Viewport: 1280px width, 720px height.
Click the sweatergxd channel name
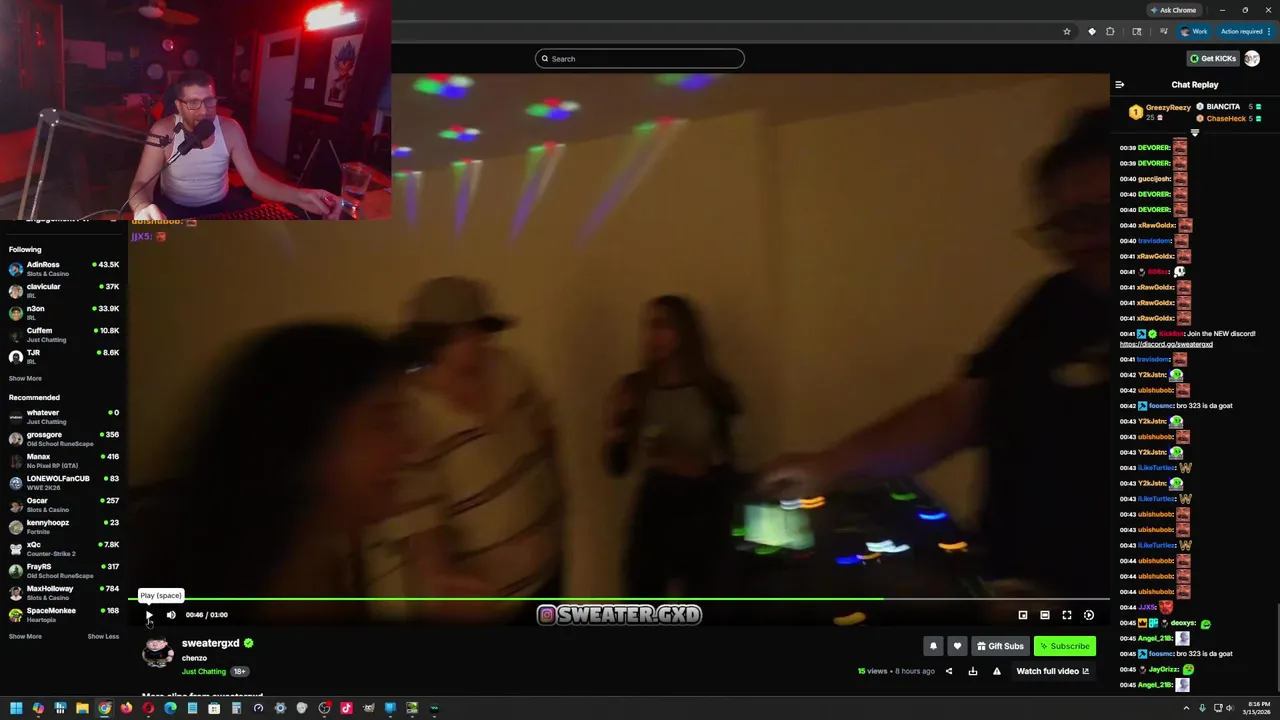[x=210, y=643]
